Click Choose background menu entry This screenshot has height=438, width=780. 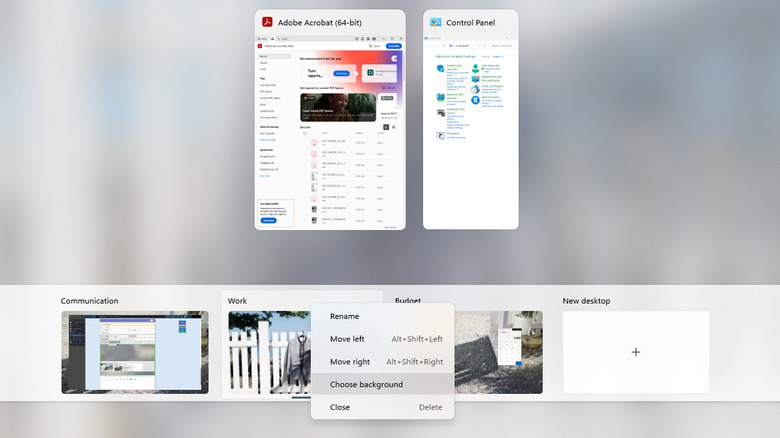(382, 384)
